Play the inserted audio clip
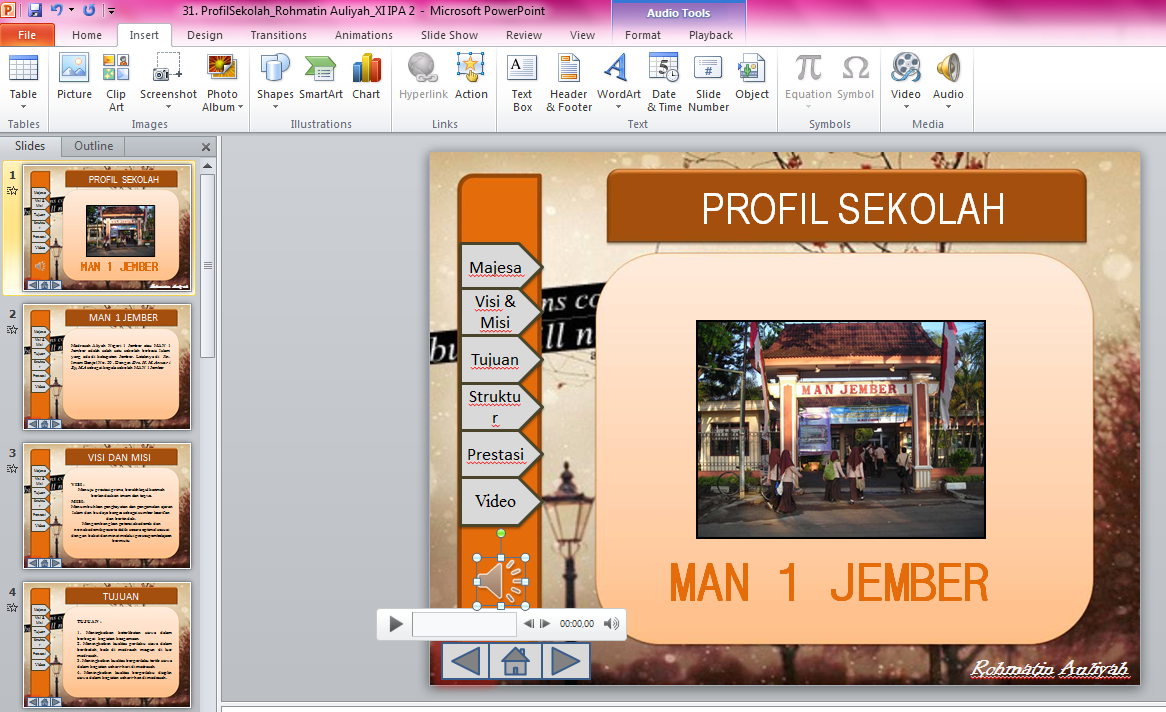 click(x=394, y=623)
